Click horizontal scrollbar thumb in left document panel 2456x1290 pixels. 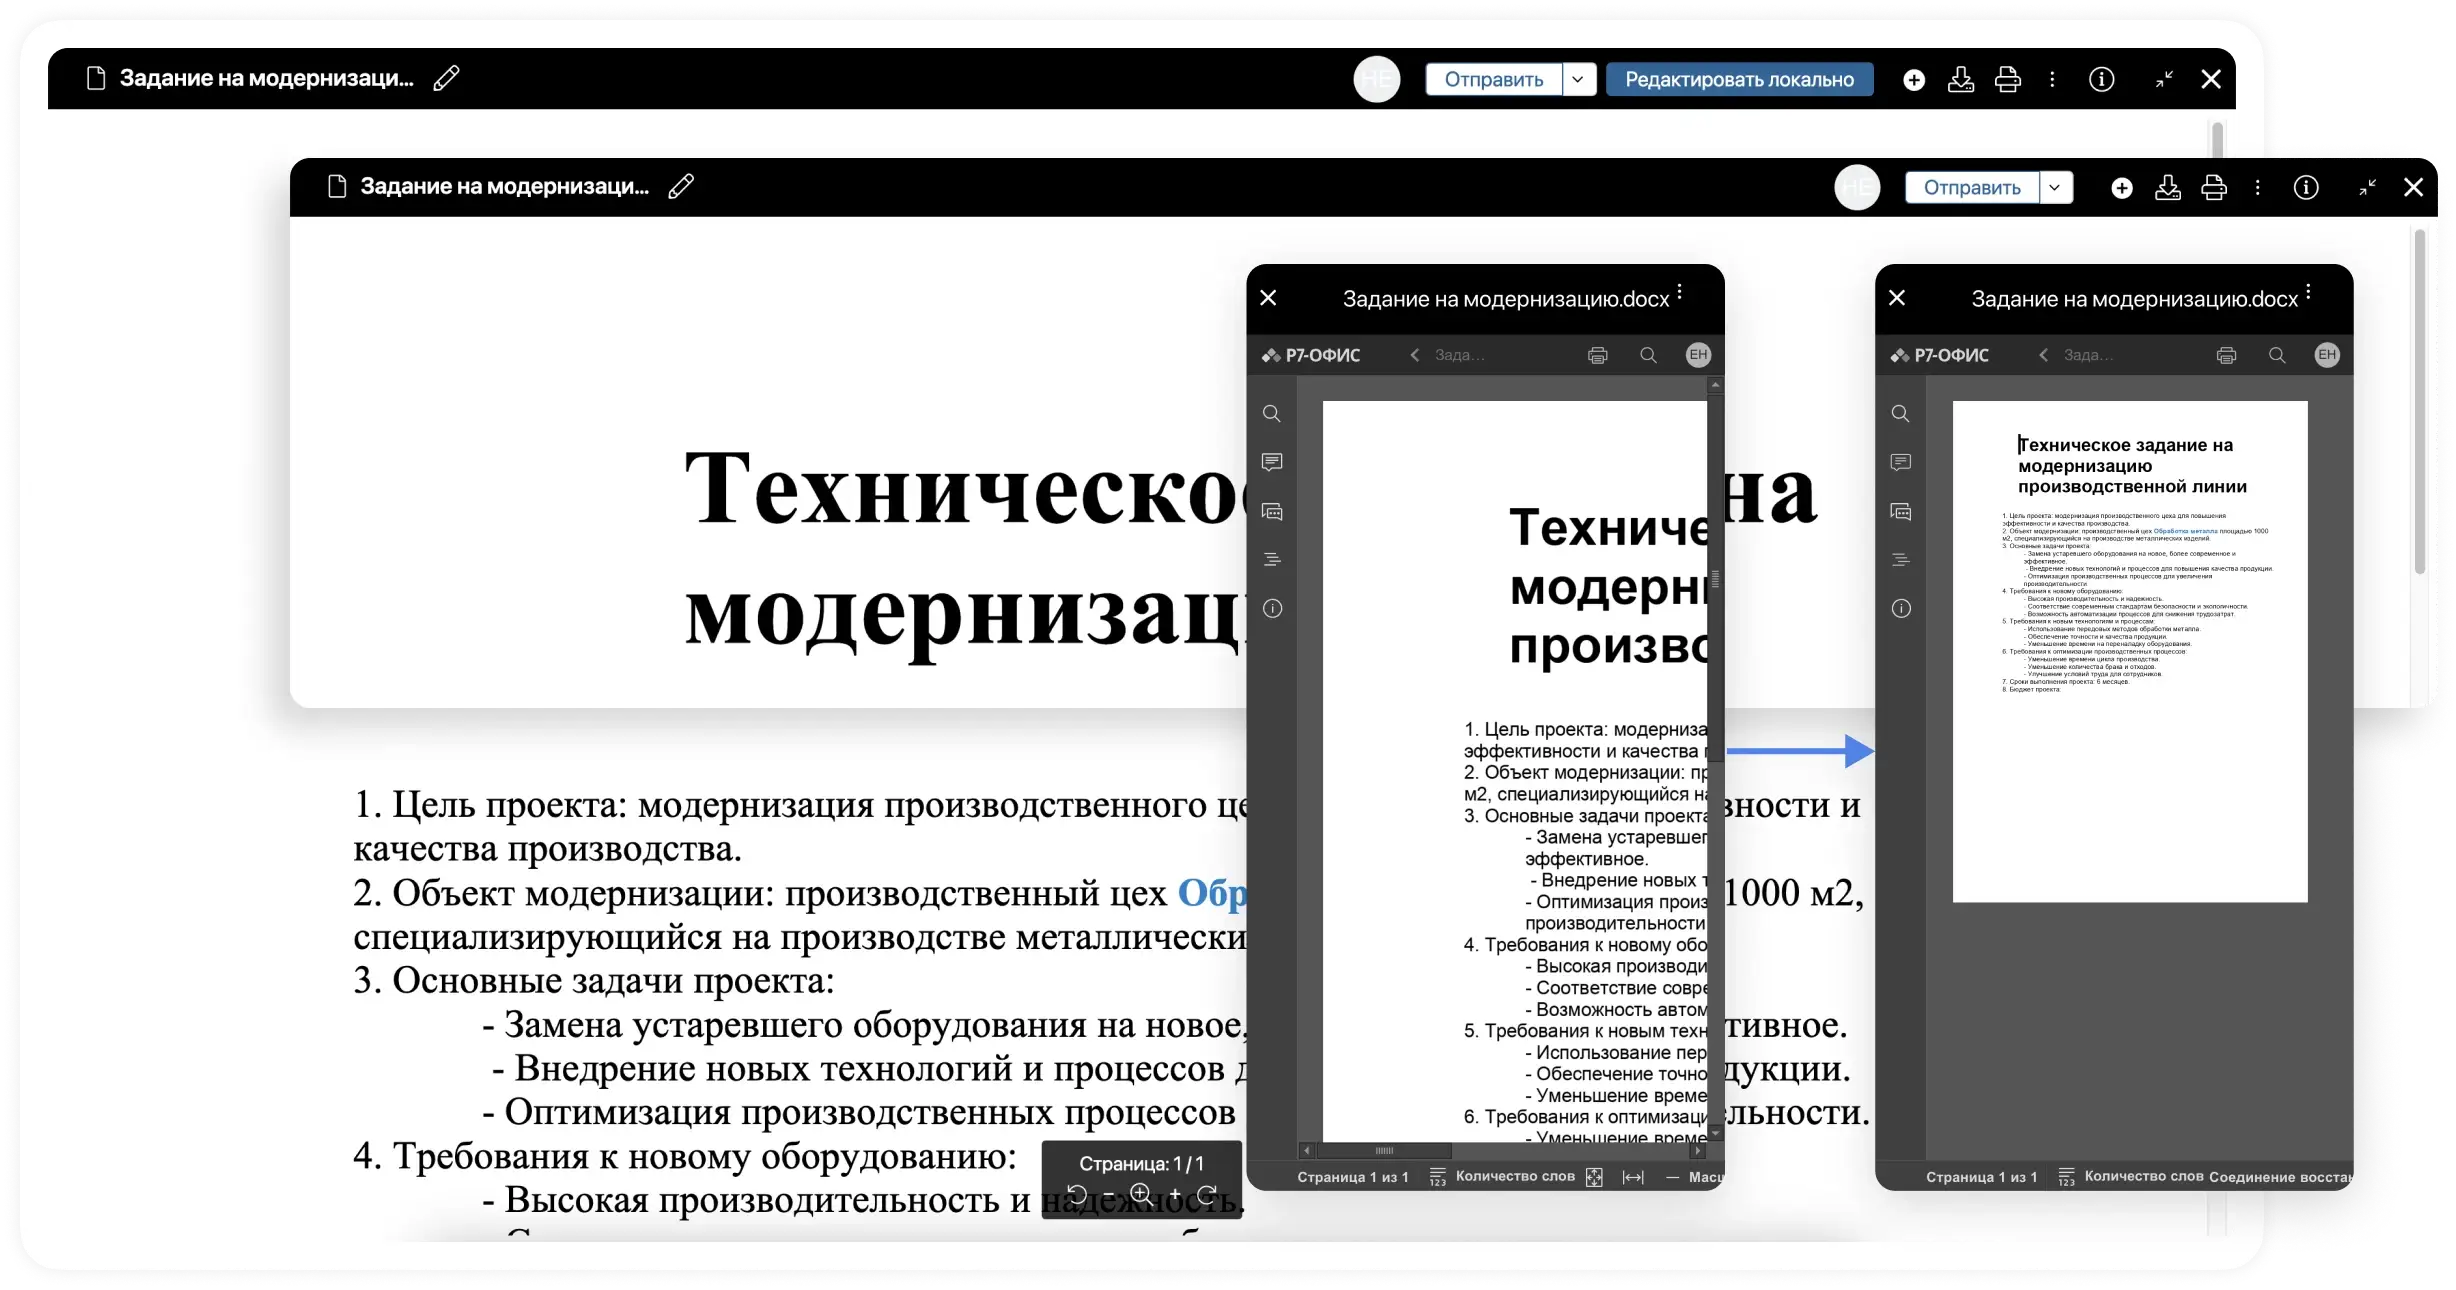click(1385, 1151)
